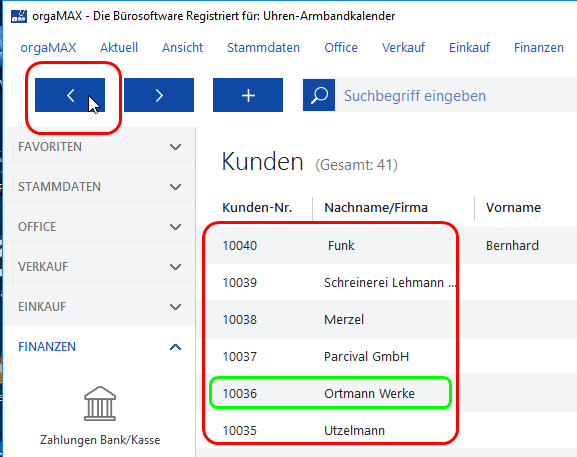Sort by the Kunden-Nr. column header
This screenshot has width=577, height=457.
coord(257,208)
